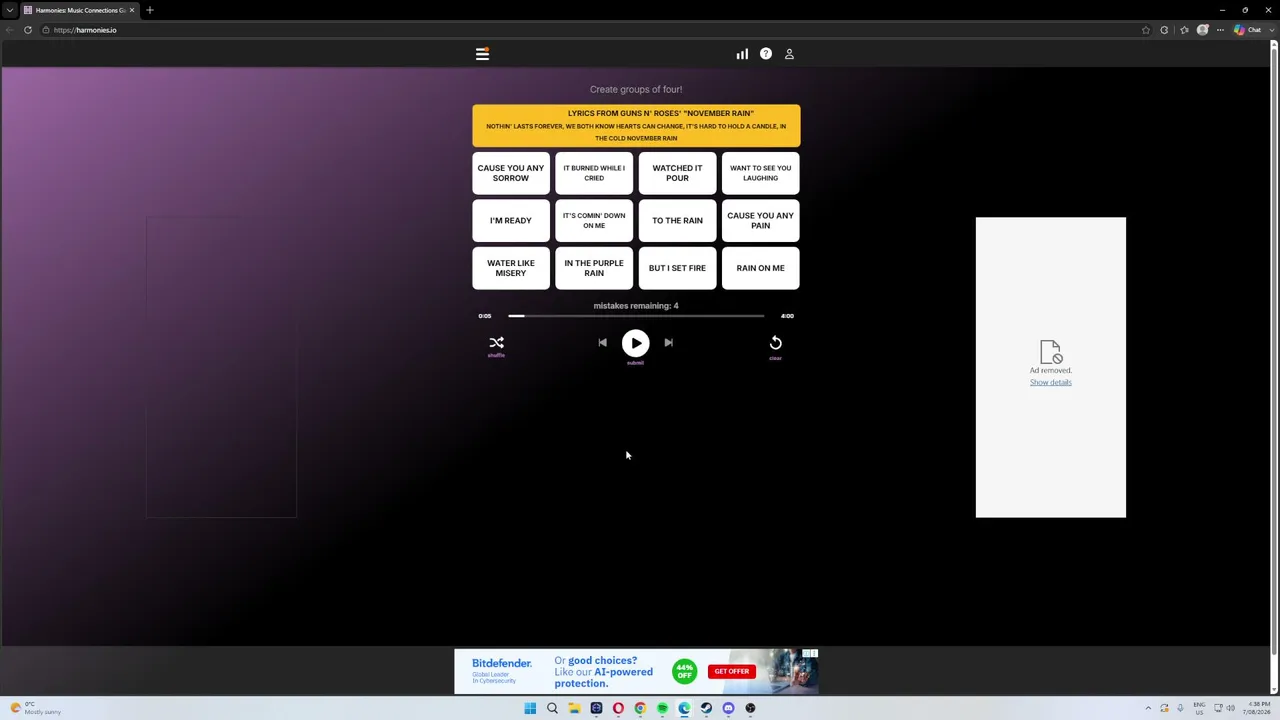Open a new browser tab
This screenshot has height=720, width=1280.
(150, 10)
